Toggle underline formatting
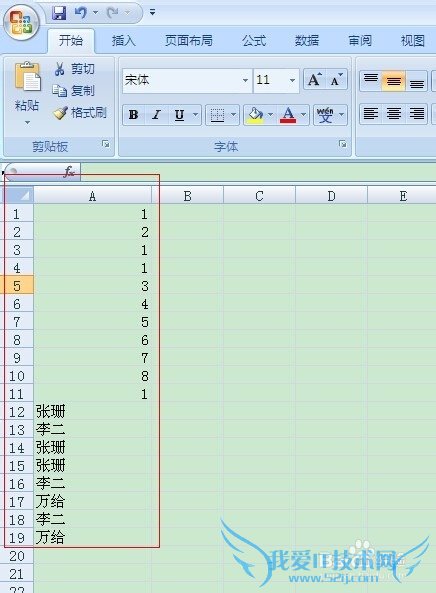This screenshot has width=436, height=593. pos(179,115)
